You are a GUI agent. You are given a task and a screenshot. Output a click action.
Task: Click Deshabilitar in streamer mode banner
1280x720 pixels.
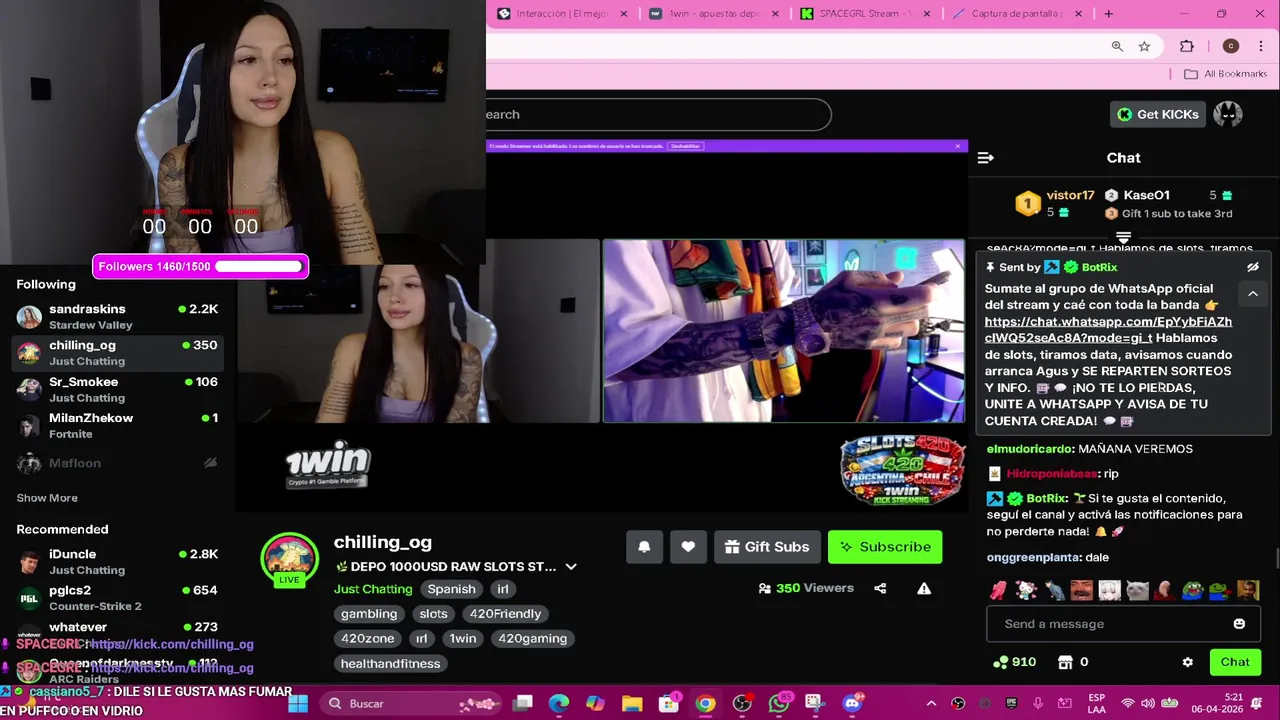686,146
